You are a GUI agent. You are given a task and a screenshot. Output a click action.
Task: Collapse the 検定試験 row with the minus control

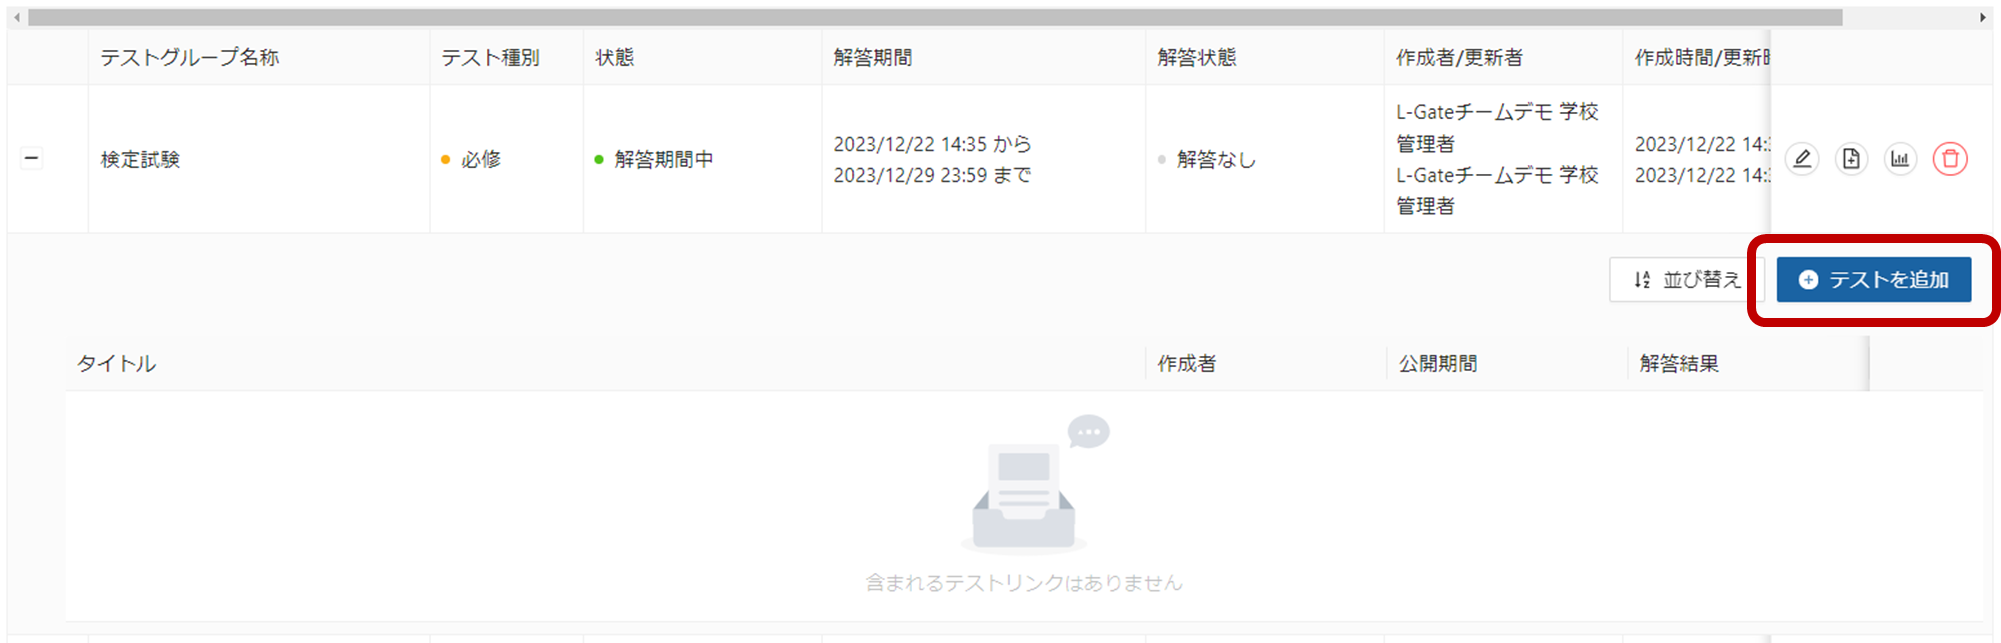(30, 156)
